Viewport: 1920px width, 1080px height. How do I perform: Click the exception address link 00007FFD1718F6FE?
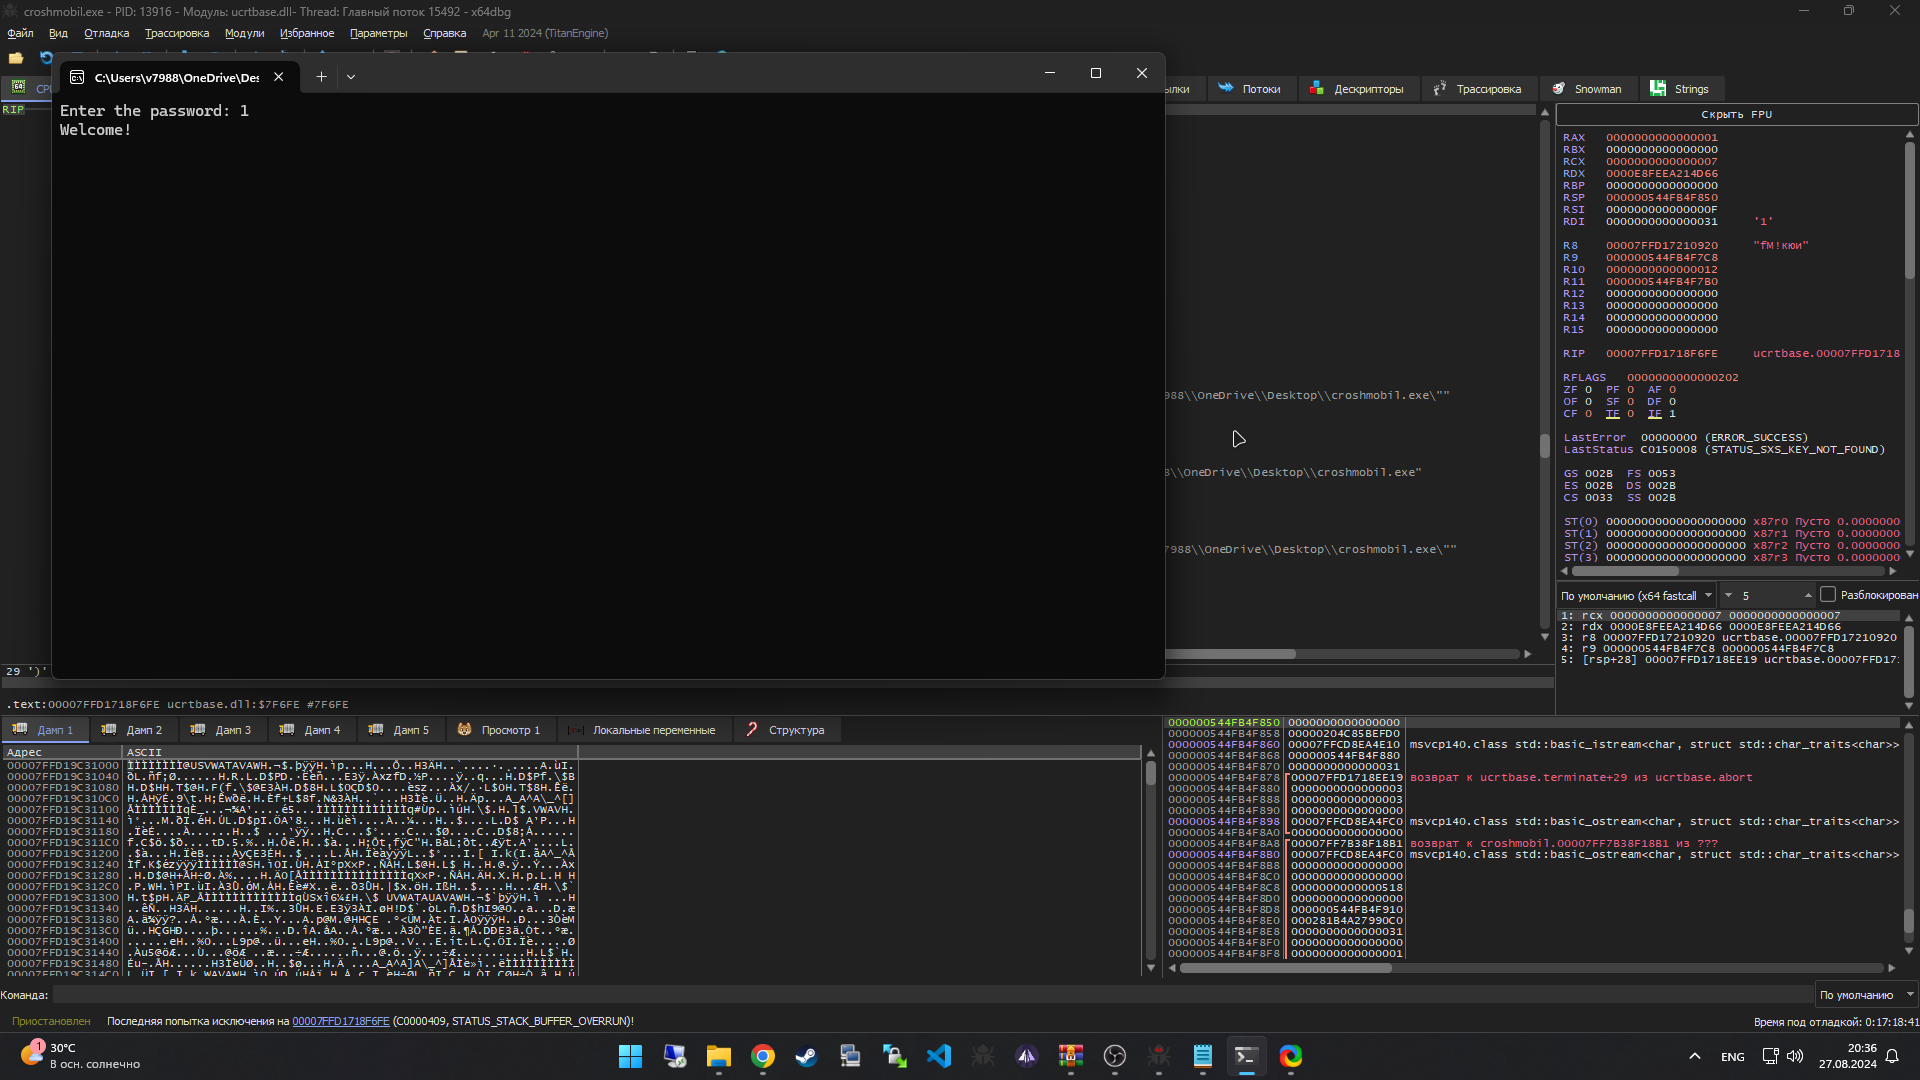click(x=340, y=1021)
